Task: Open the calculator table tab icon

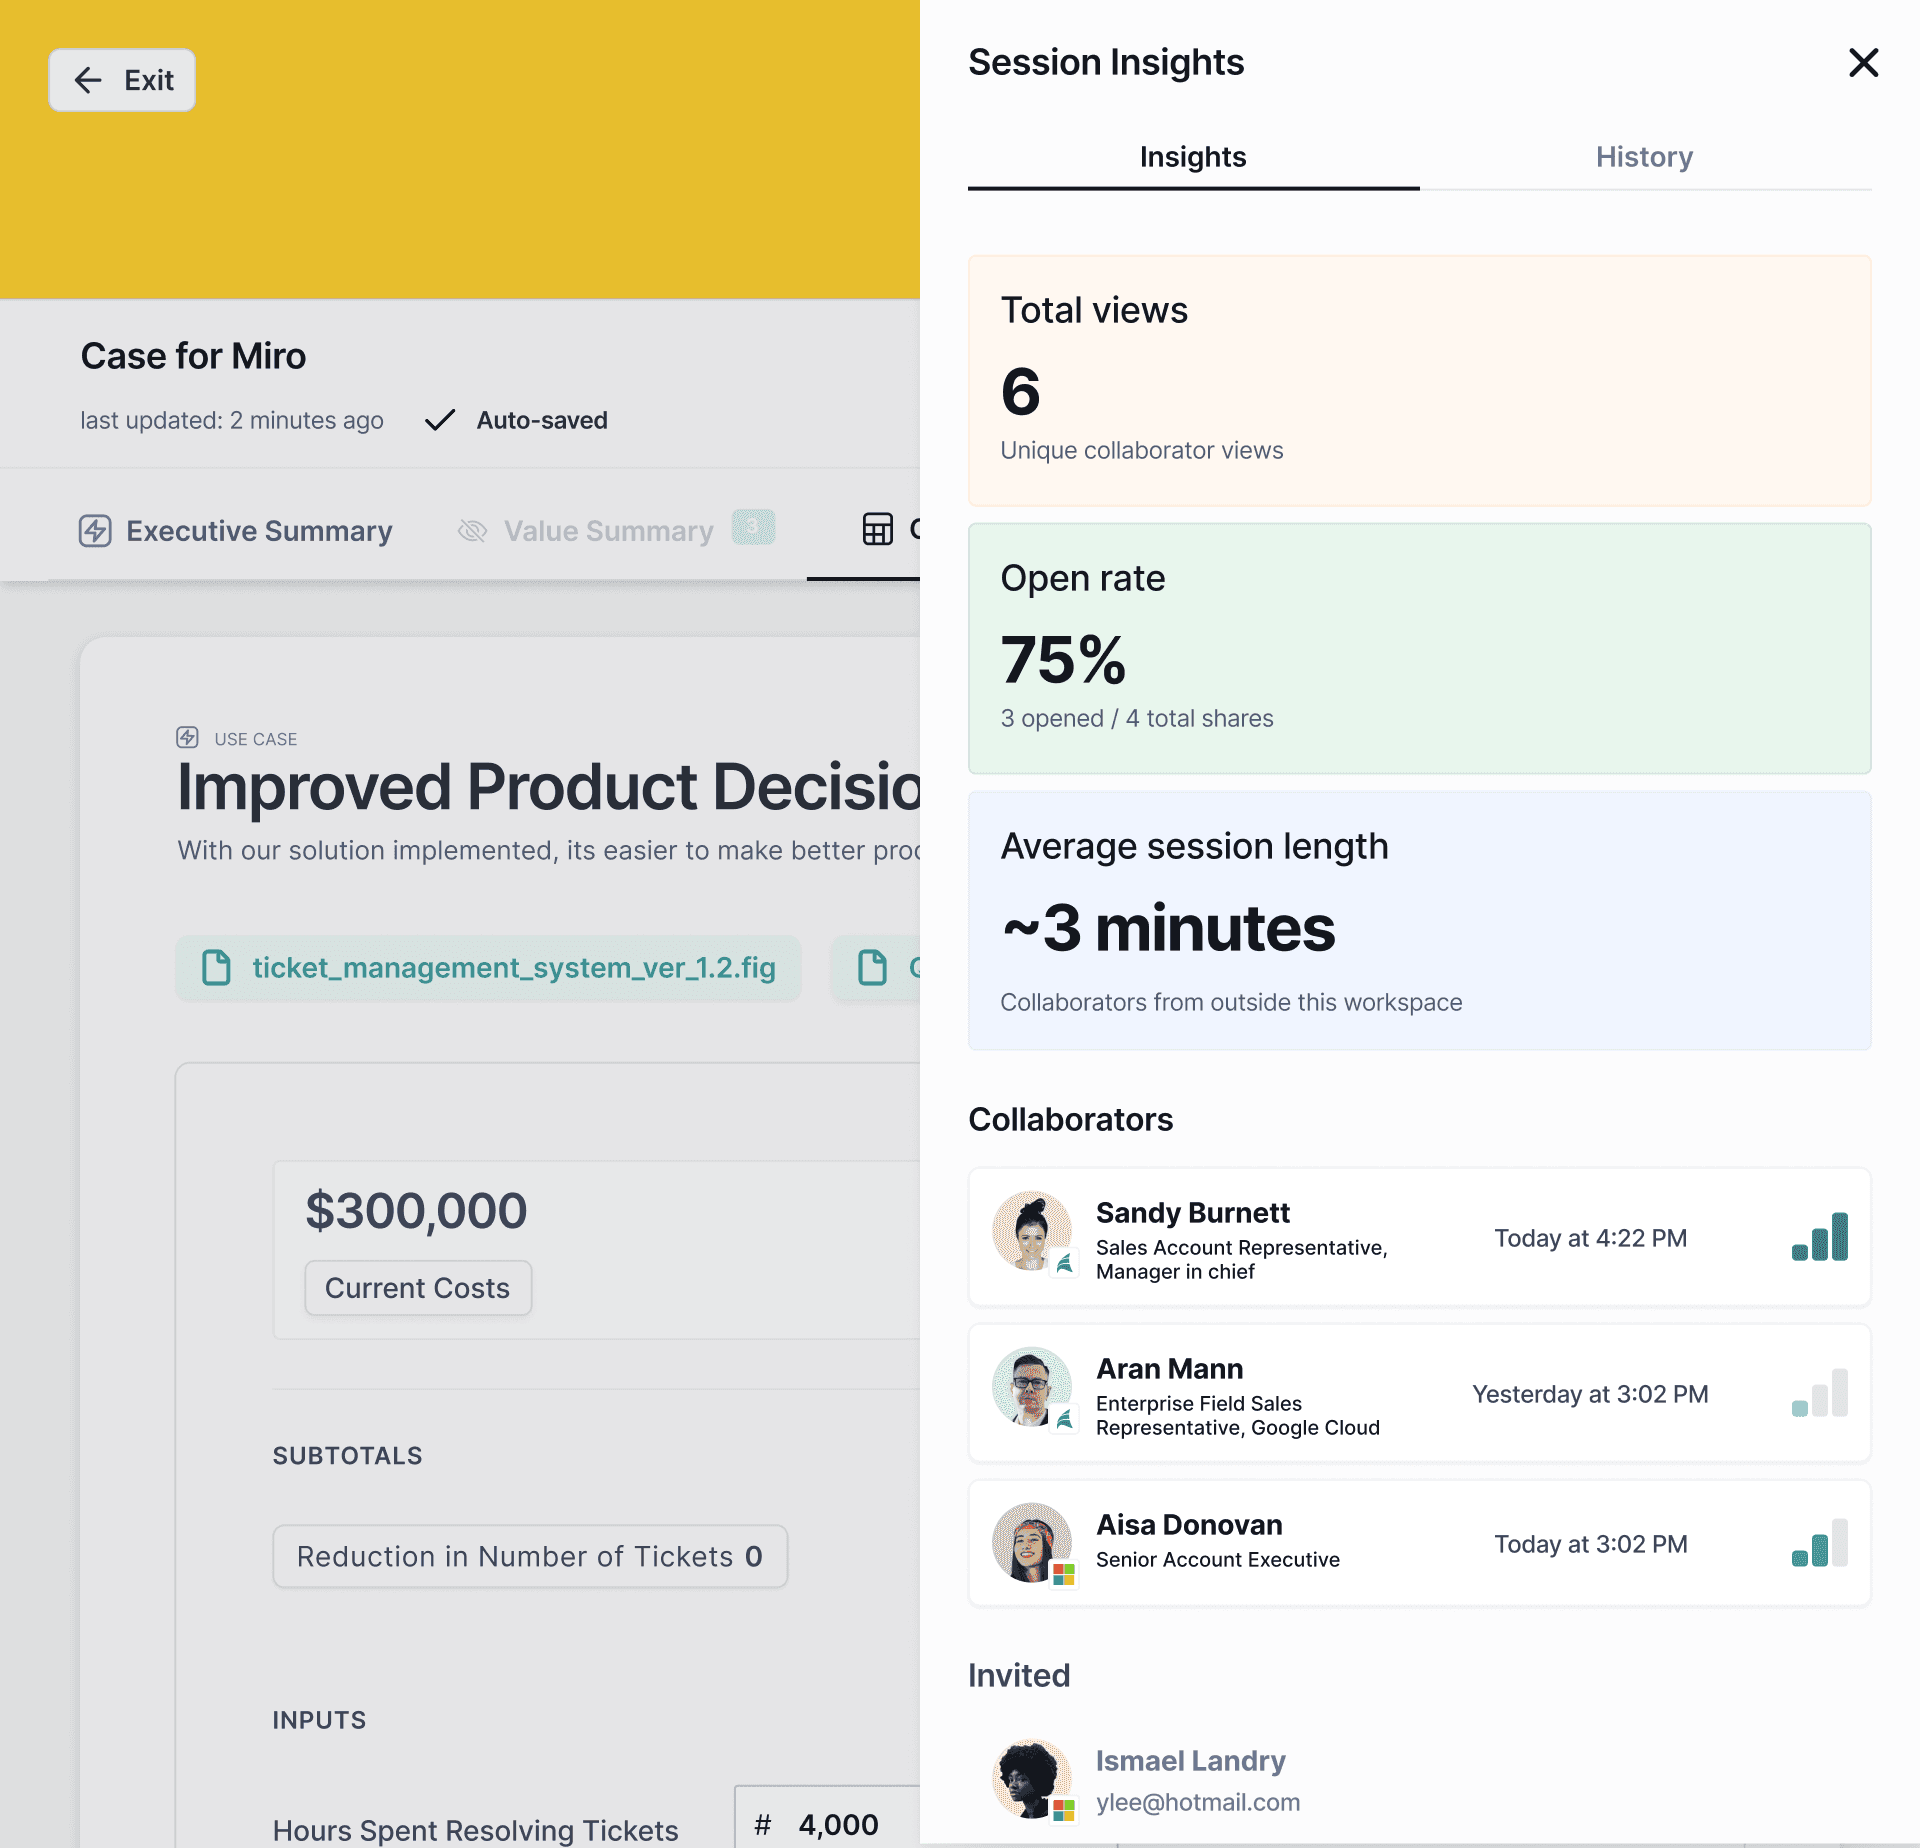Action: pyautogui.click(x=877, y=529)
